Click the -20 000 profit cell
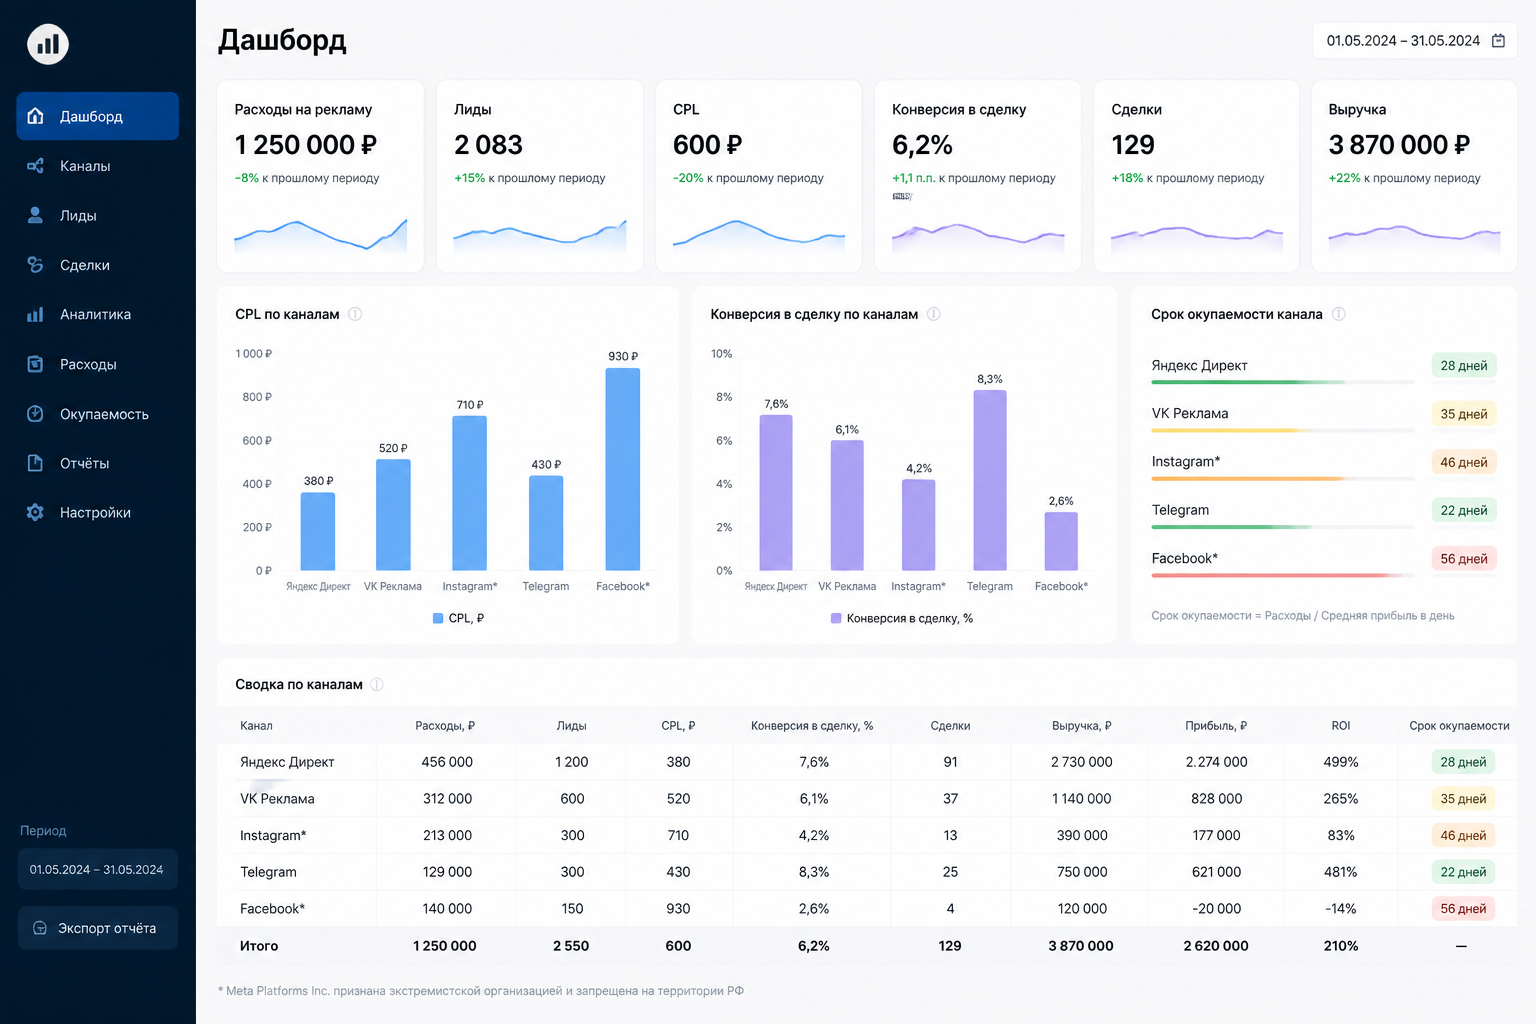 pyautogui.click(x=1217, y=909)
